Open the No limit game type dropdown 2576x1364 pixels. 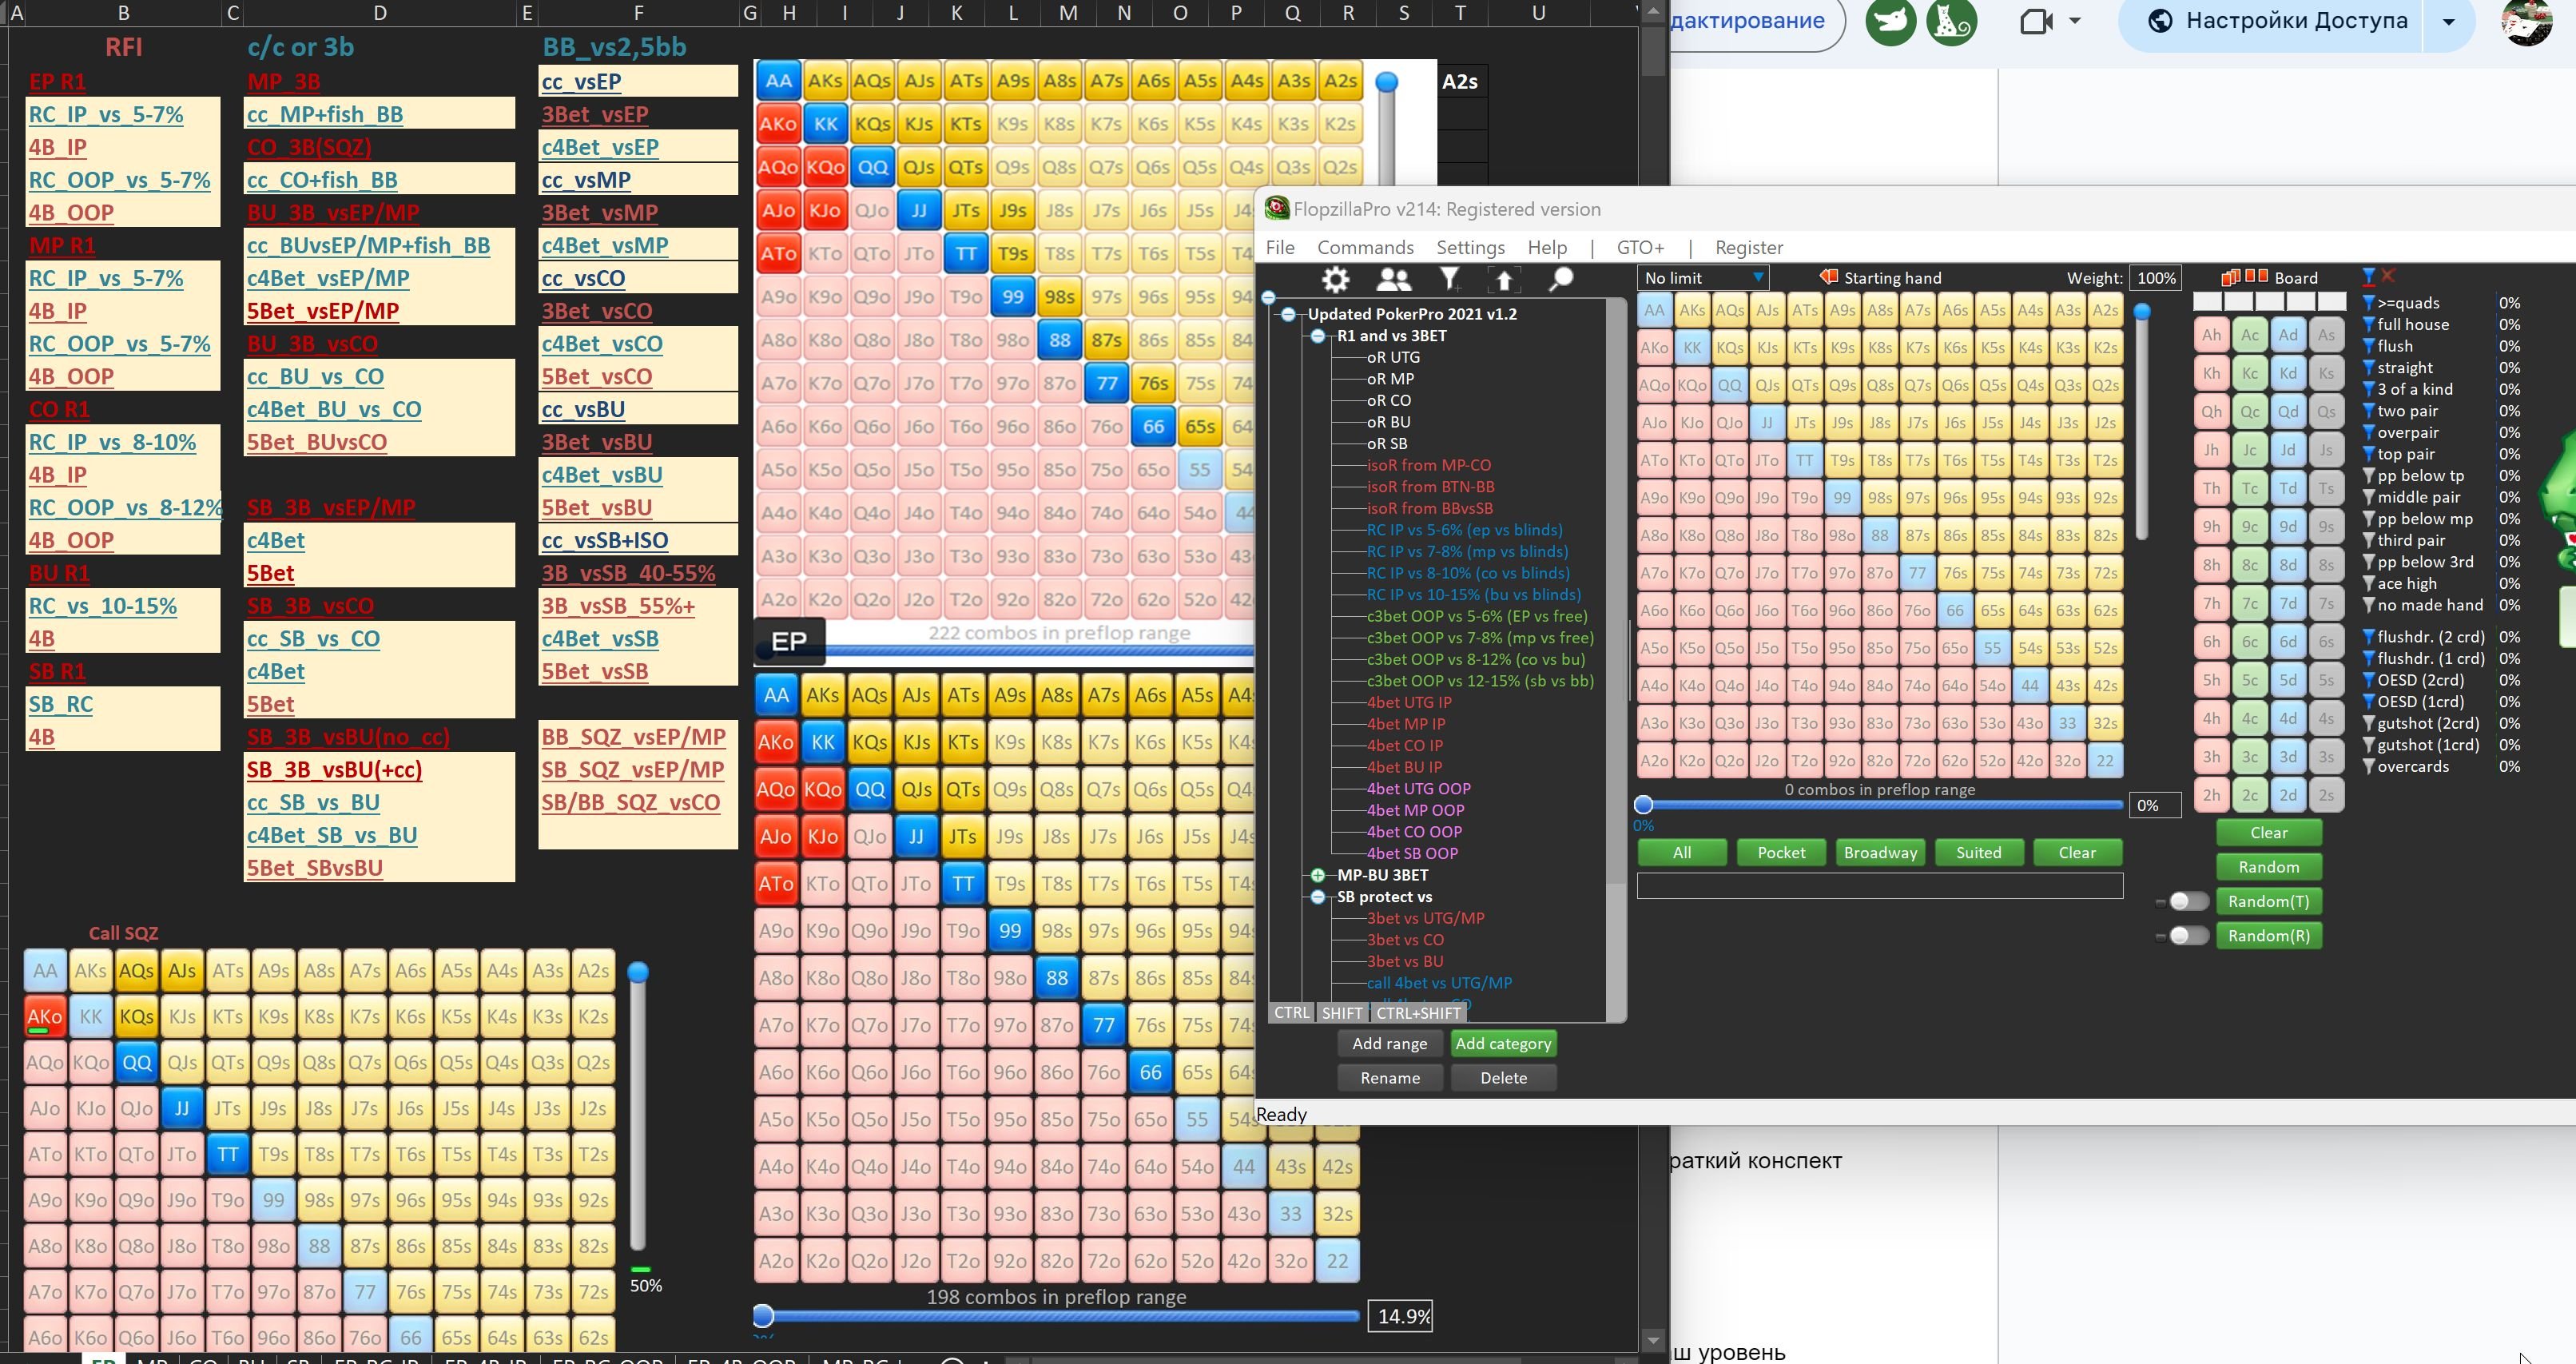click(x=1703, y=278)
